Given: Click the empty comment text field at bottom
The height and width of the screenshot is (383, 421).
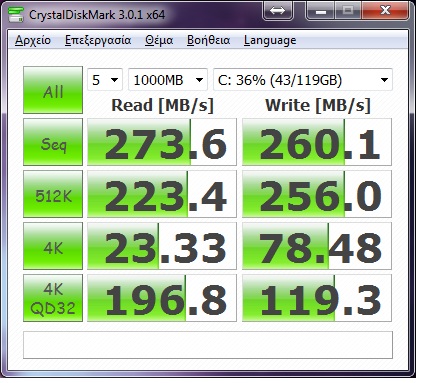Looking at the screenshot, I should click(208, 345).
